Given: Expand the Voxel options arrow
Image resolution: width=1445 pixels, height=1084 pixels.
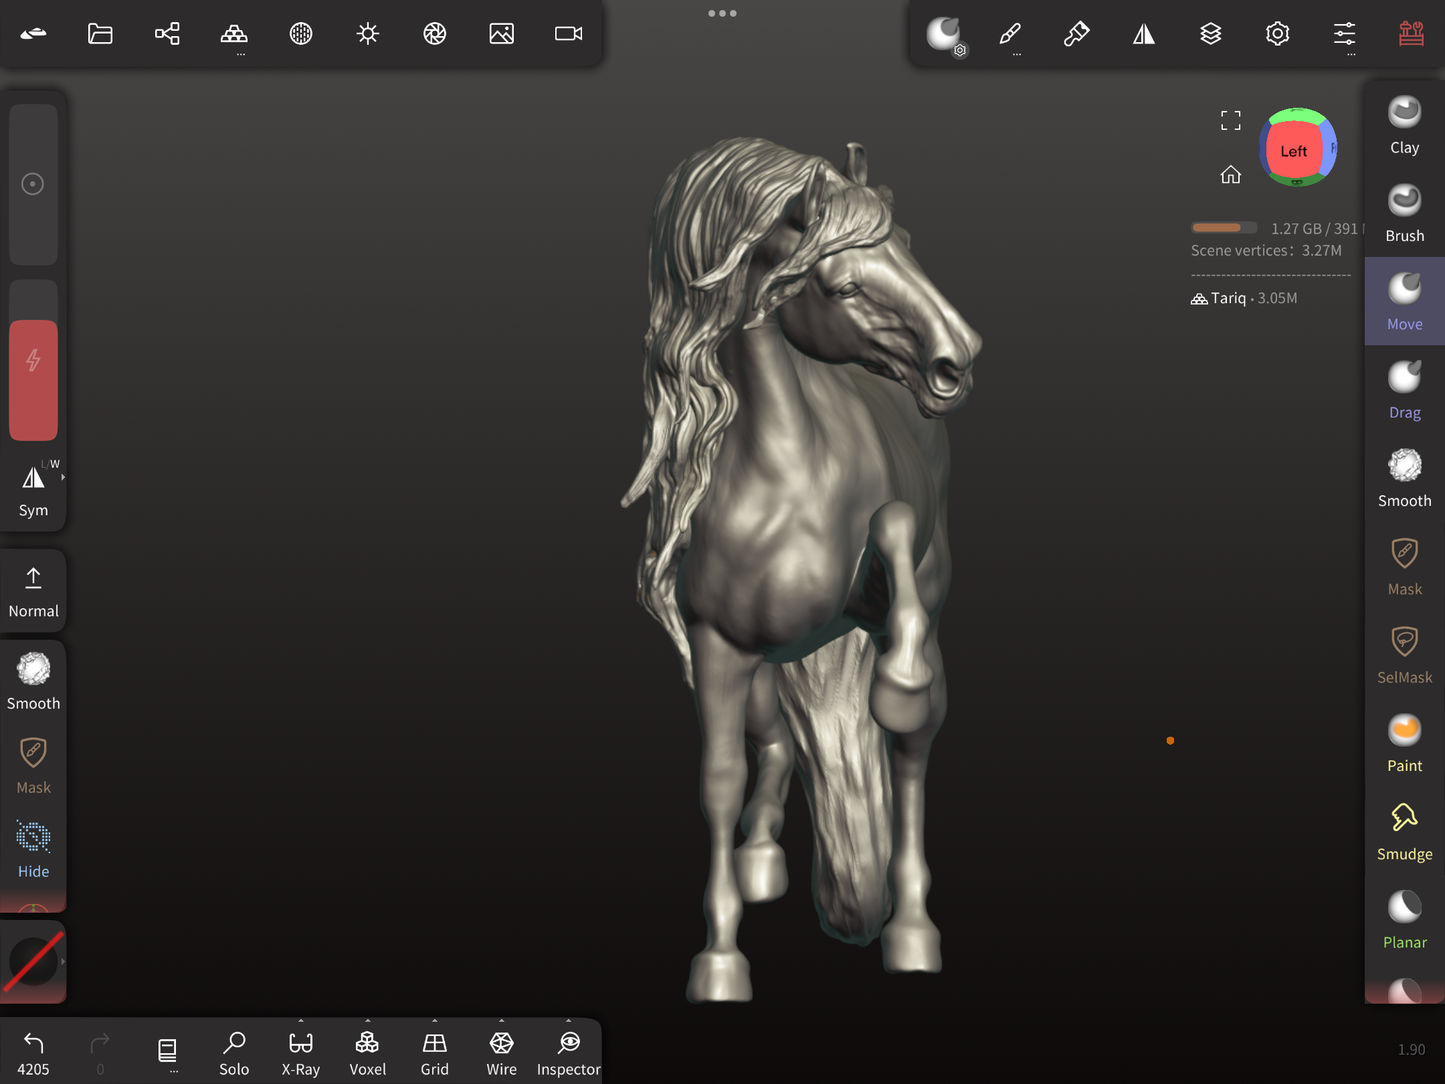Looking at the screenshot, I should click(x=367, y=1022).
